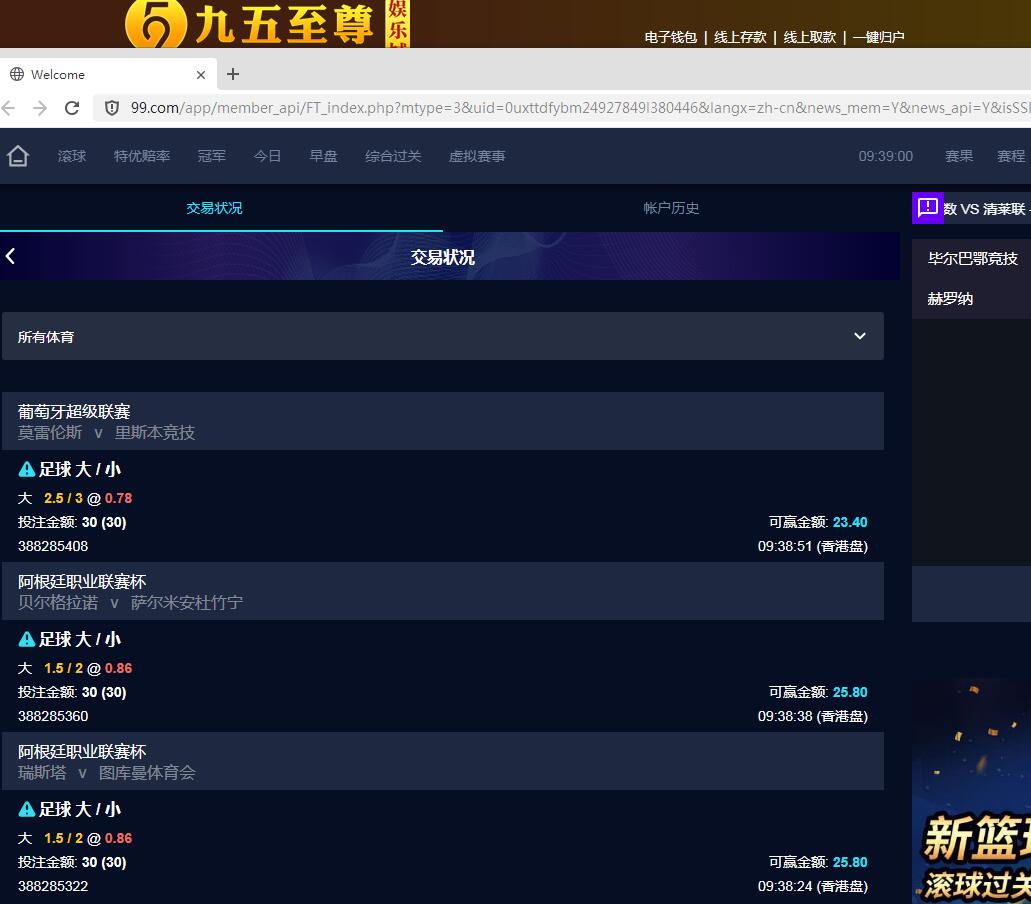Click the 新篮球 滚球过关 promo banner
The width and height of the screenshot is (1031, 904).
[x=971, y=791]
